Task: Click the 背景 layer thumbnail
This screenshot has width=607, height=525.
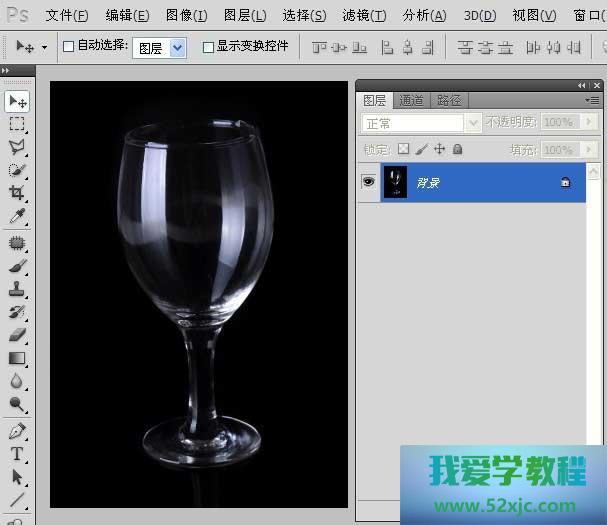Action: pyautogui.click(x=396, y=182)
